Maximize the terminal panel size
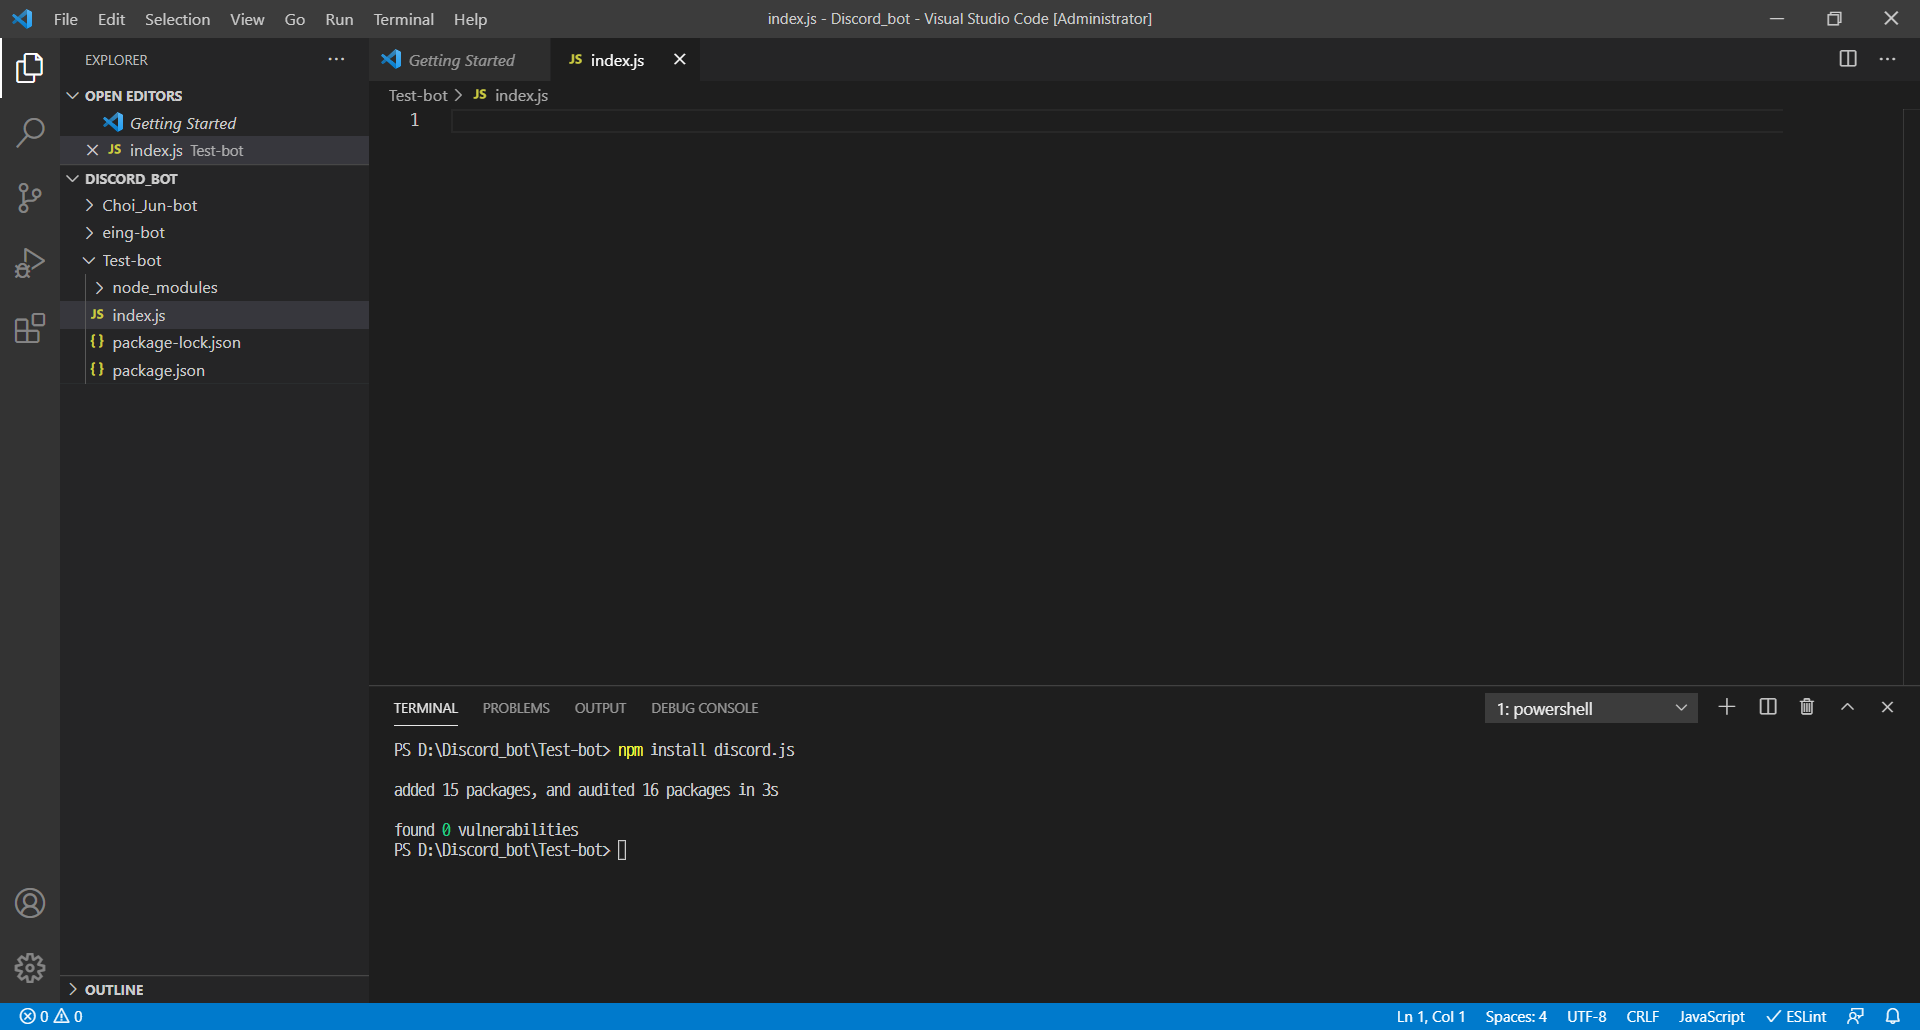 (x=1848, y=707)
